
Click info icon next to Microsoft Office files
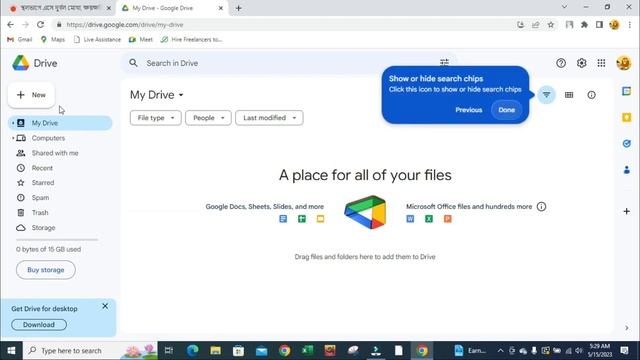541,207
